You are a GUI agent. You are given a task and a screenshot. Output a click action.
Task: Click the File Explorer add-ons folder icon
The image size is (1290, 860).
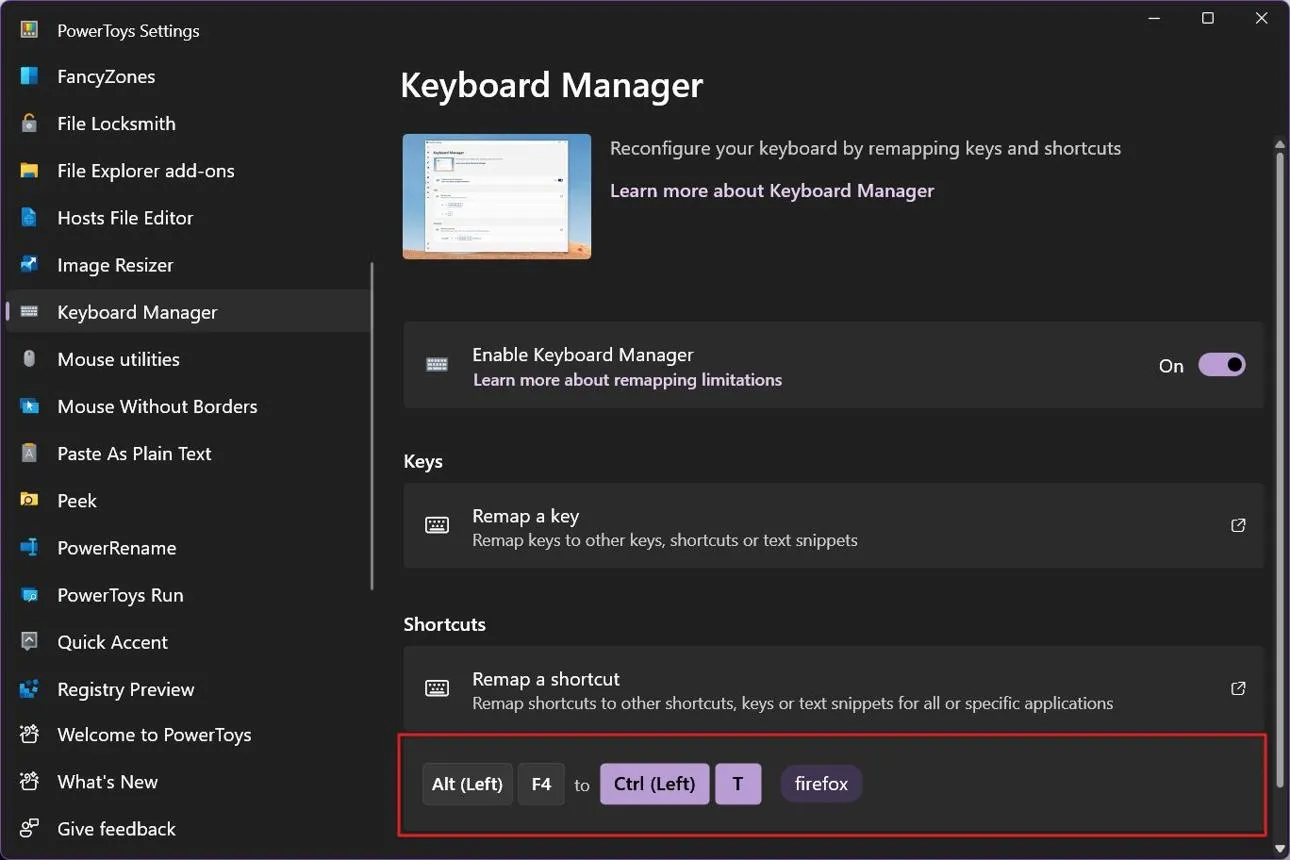pyautogui.click(x=29, y=171)
